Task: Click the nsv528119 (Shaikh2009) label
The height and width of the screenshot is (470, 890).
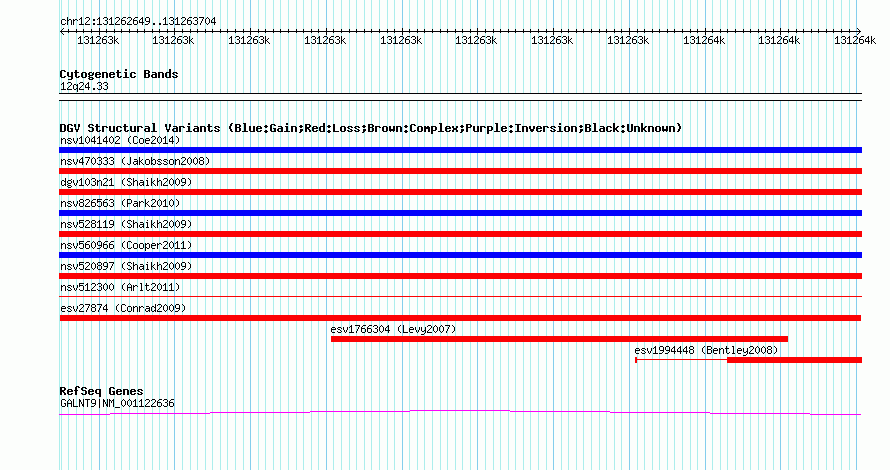Action: pyautogui.click(x=126, y=224)
